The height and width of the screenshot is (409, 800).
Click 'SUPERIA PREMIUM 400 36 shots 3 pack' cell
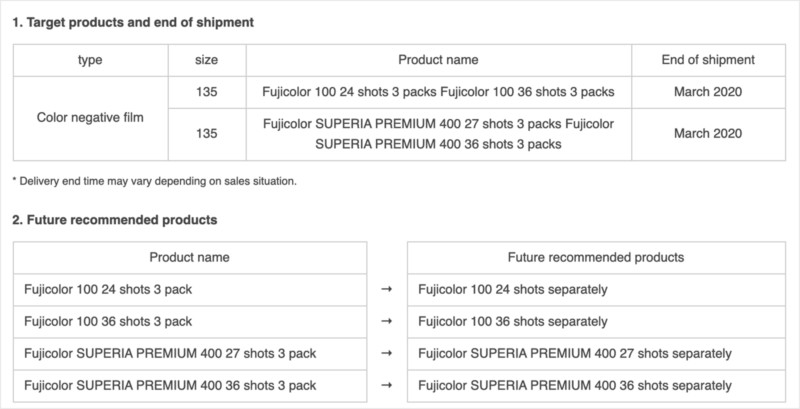point(190,386)
